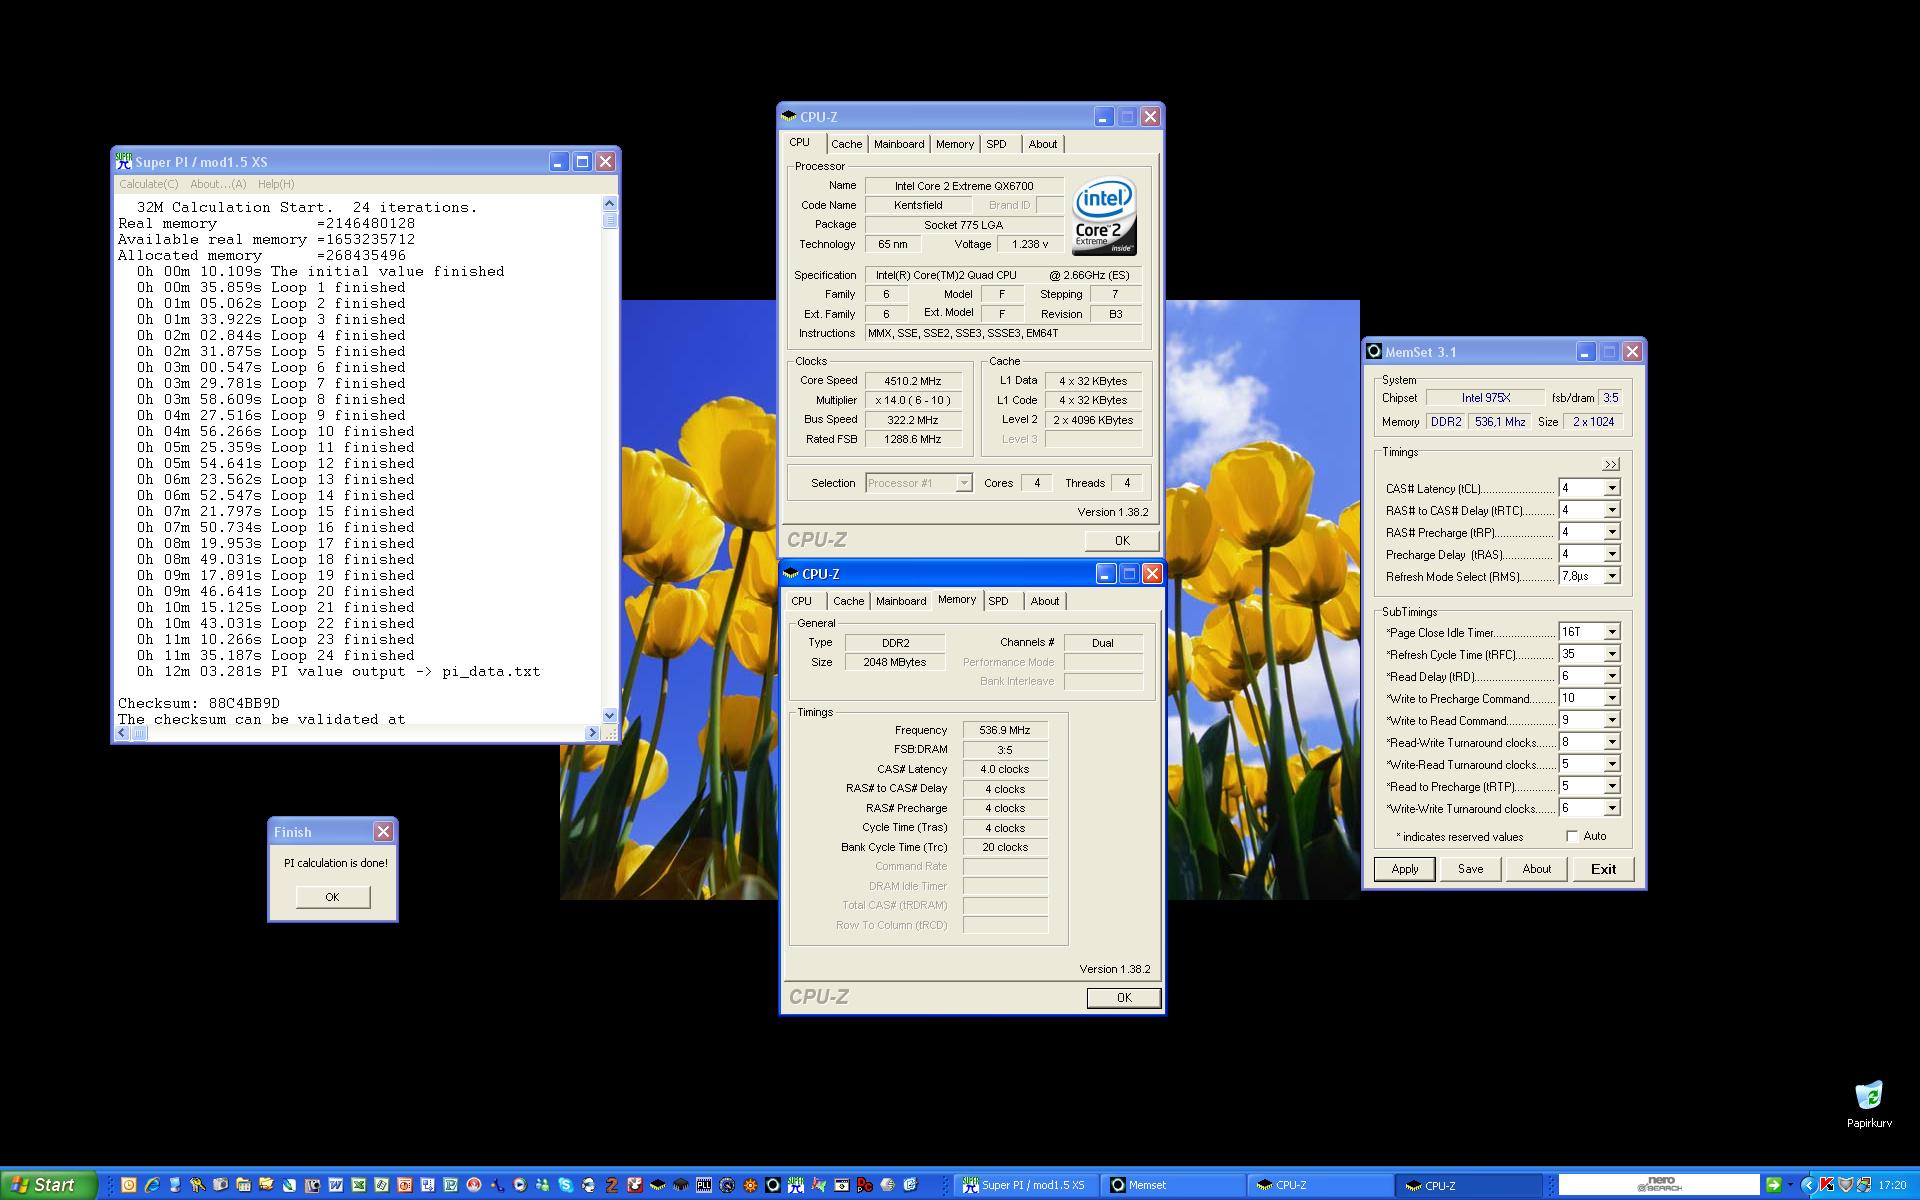Click the Nero Search input field
1920x1200 pixels.
(x=1658, y=1185)
